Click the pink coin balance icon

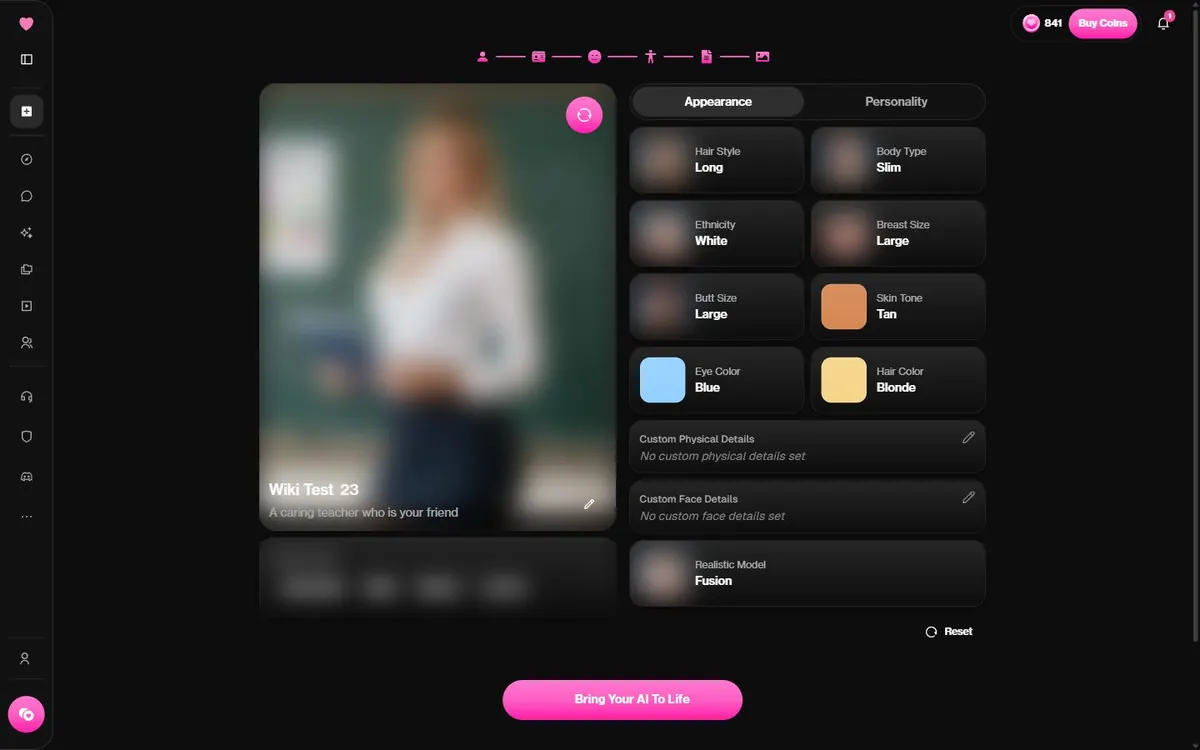1031,23
